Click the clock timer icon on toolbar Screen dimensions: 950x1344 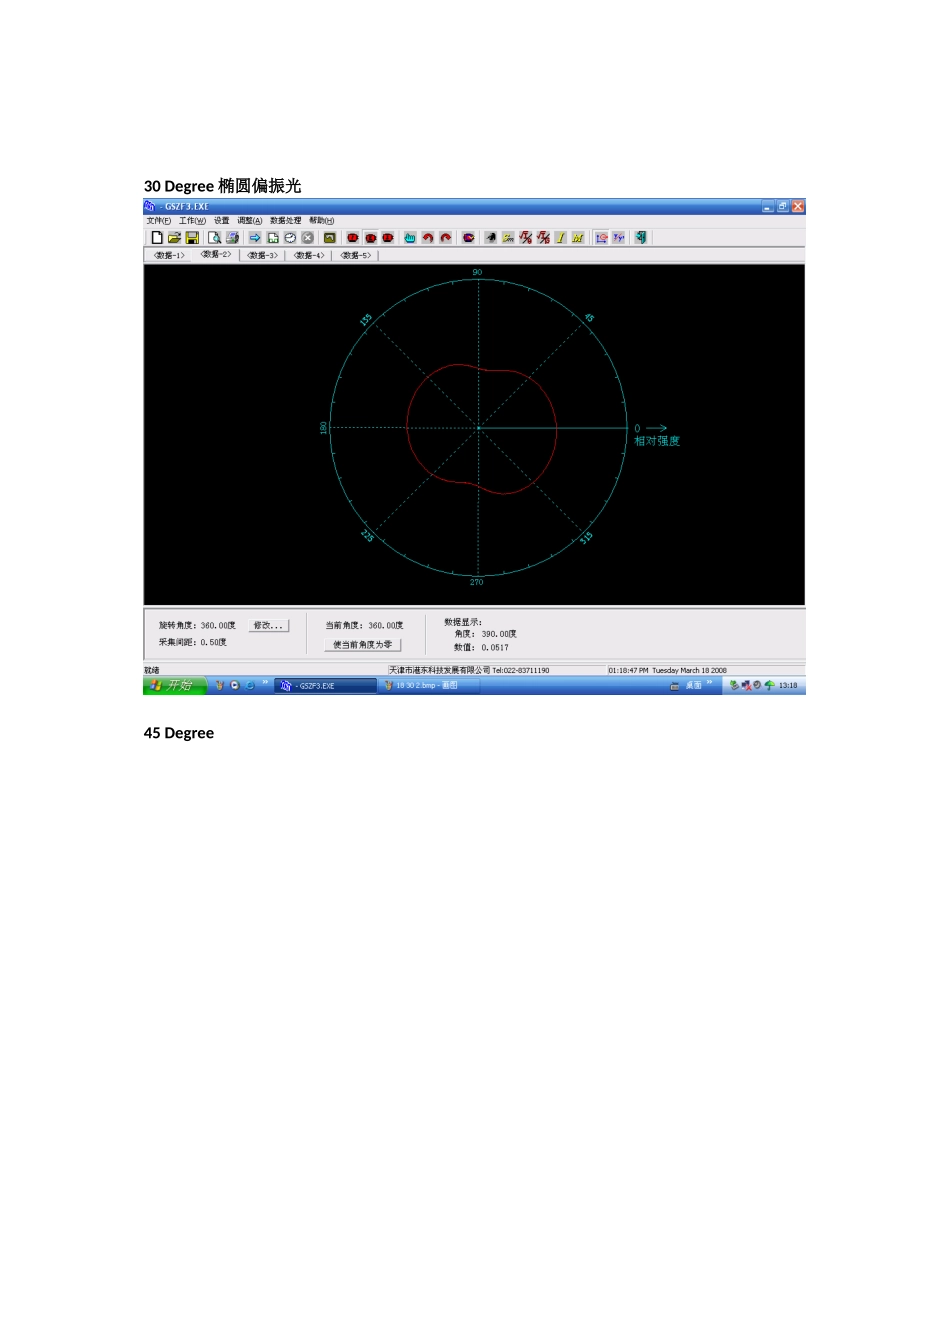pyautogui.click(x=289, y=237)
